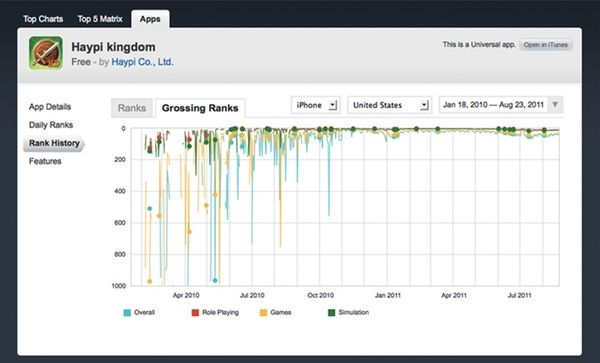The width and height of the screenshot is (600, 363).
Task: Click the Overall legend label
Action: (x=144, y=312)
